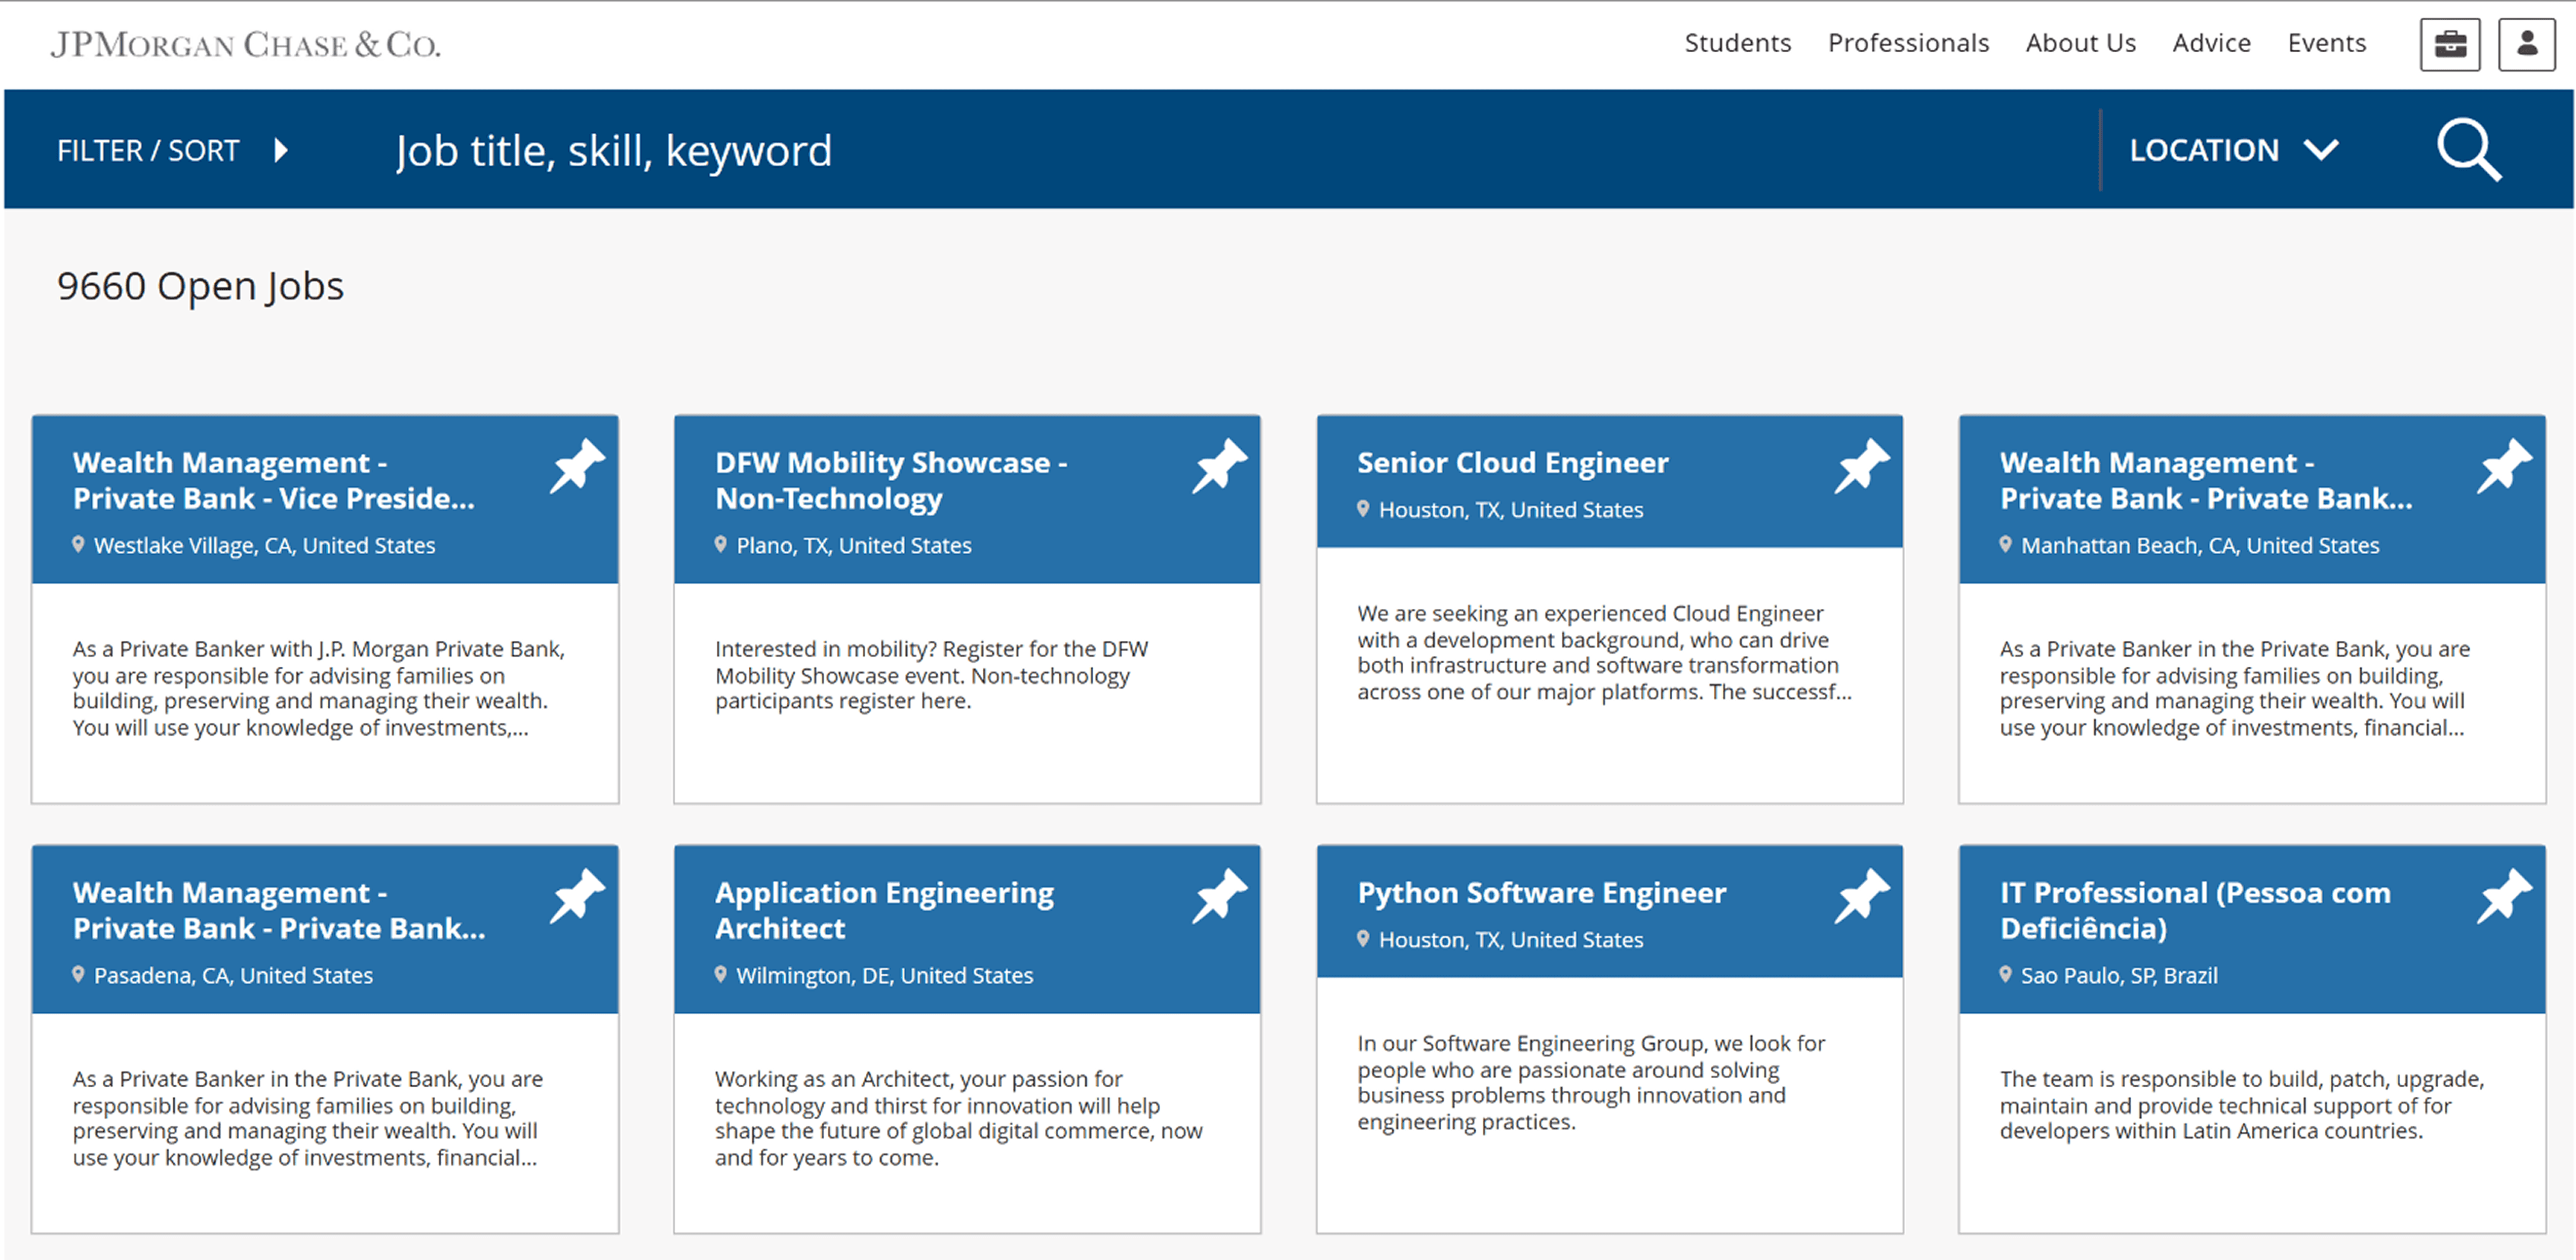Click the JPMorgan Chase & Co. logo

(246, 45)
